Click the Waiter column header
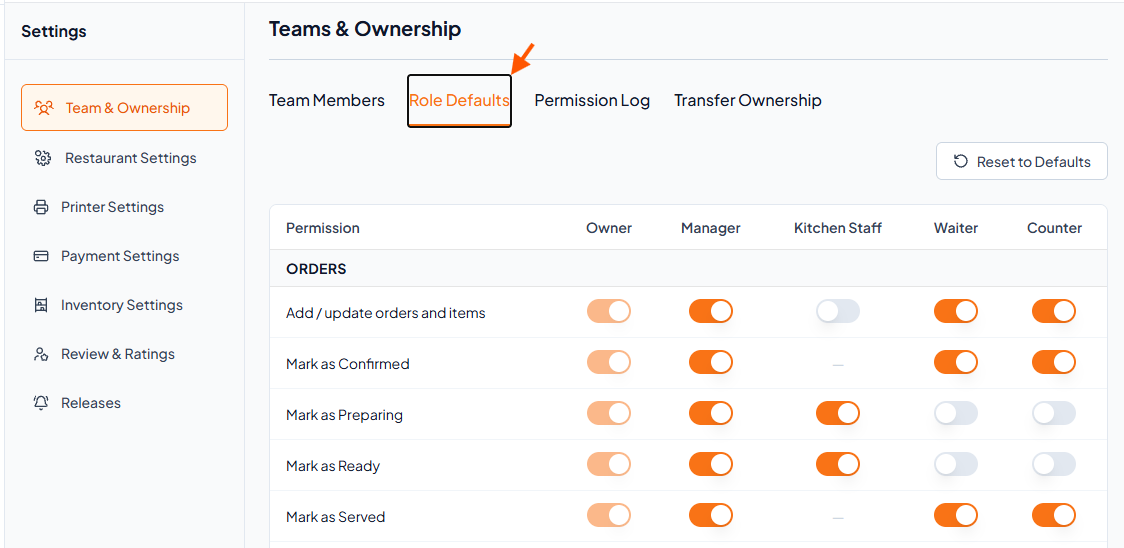 (956, 228)
